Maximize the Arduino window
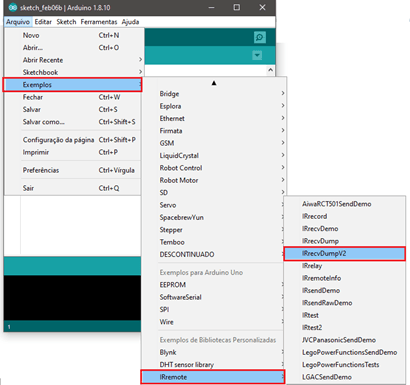 237,7
